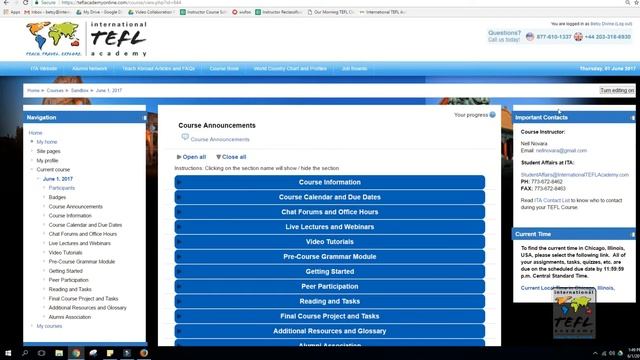Open World Country Chart and Profiles menu
Screen dimensions: 640x360
[290, 69]
